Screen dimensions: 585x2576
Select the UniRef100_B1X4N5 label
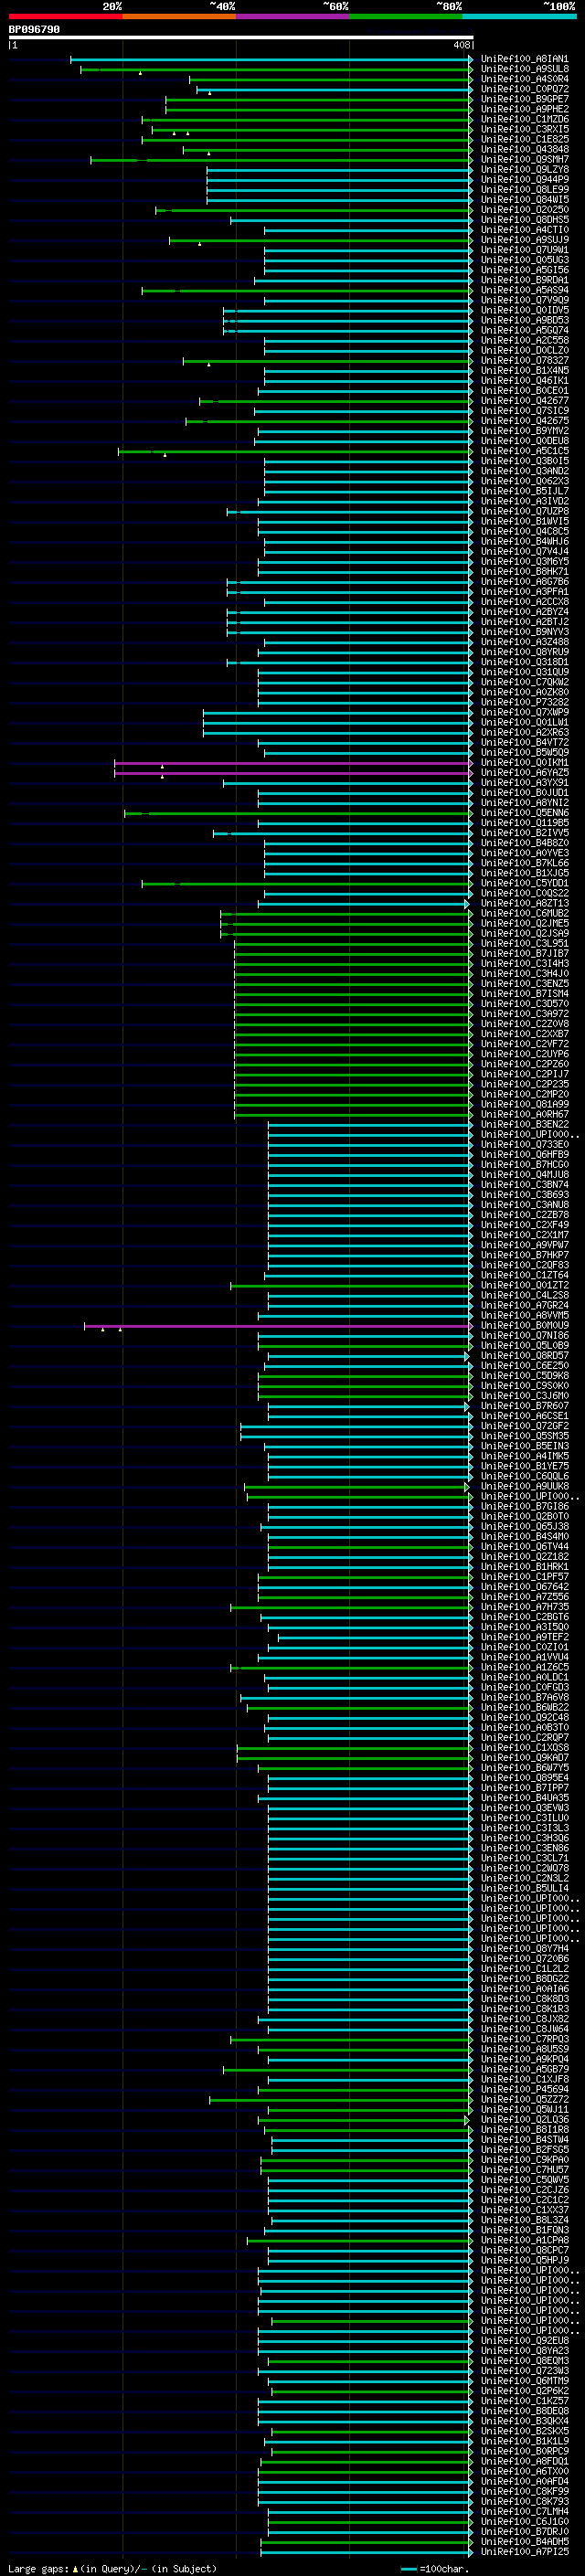525,370
